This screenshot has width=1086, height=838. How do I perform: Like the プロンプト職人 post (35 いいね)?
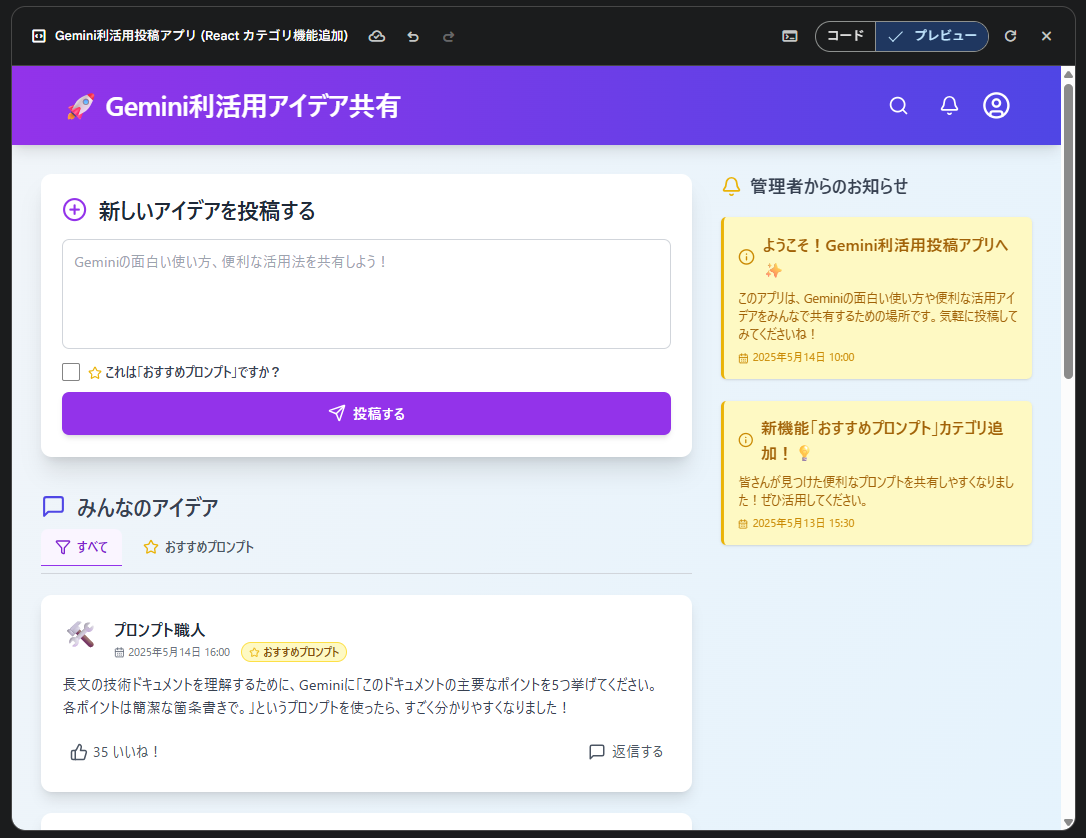[115, 752]
